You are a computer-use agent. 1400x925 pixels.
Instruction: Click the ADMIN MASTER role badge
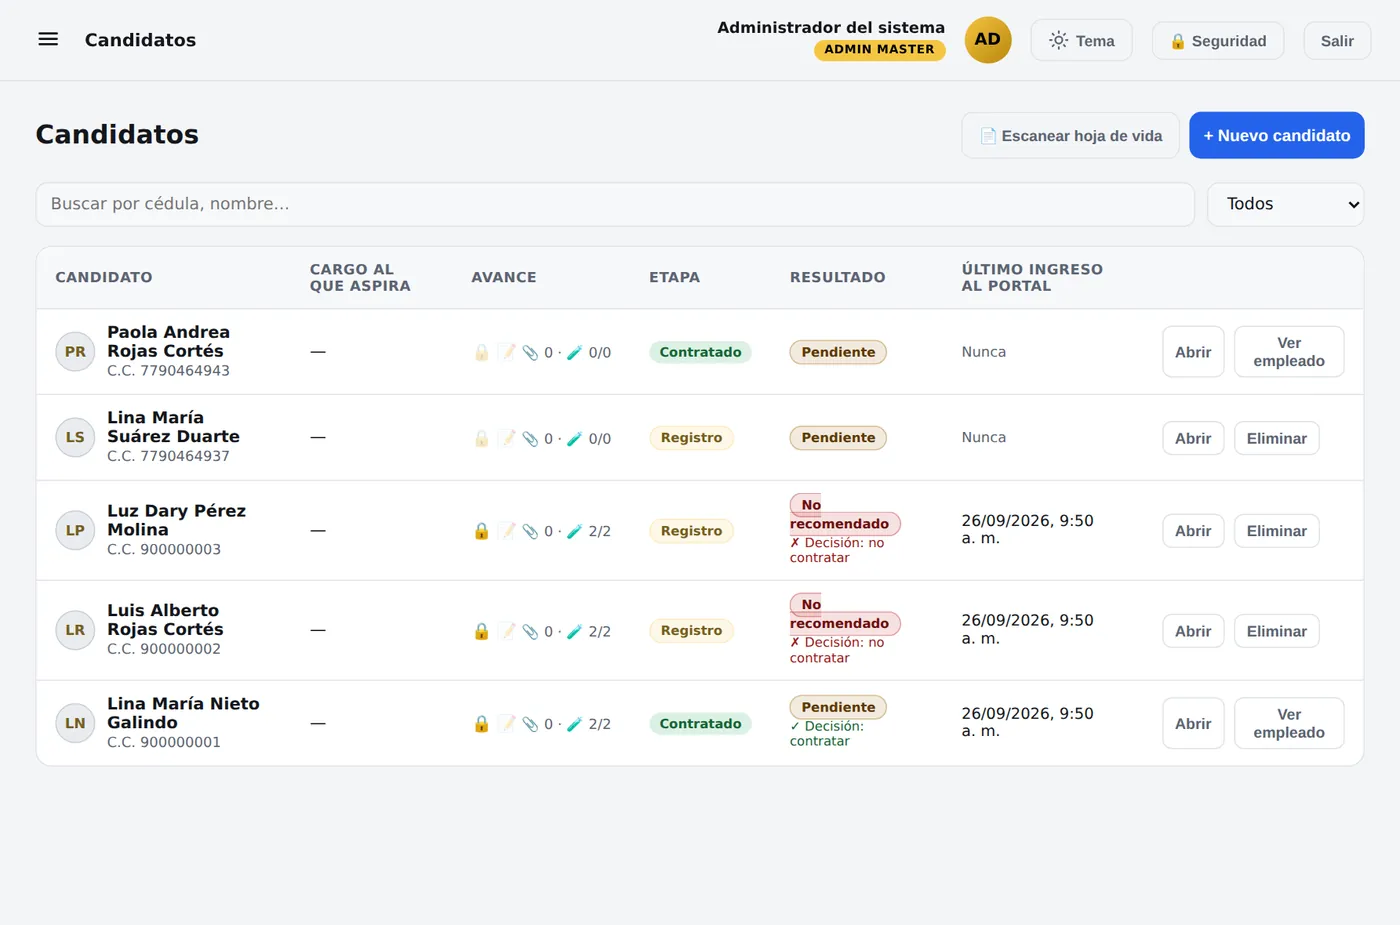pyautogui.click(x=880, y=49)
